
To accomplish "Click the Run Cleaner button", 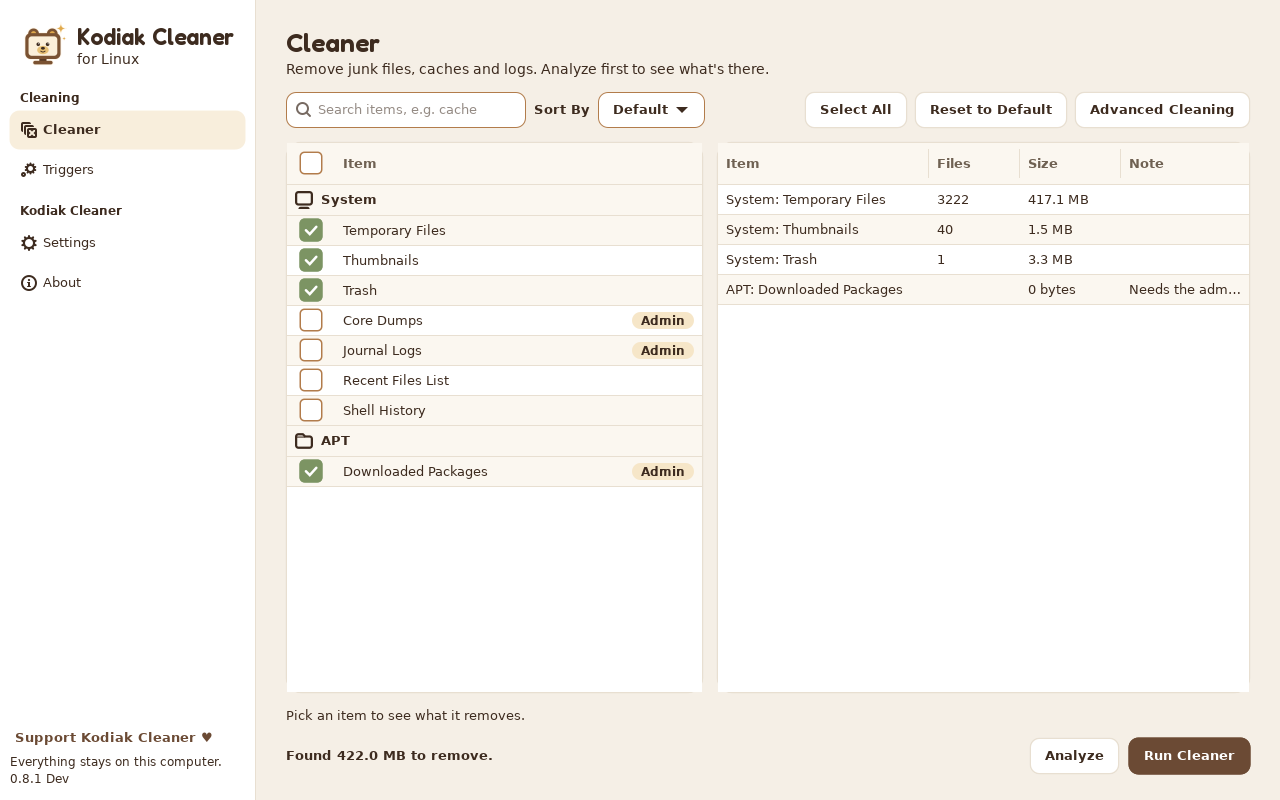I will (1189, 756).
